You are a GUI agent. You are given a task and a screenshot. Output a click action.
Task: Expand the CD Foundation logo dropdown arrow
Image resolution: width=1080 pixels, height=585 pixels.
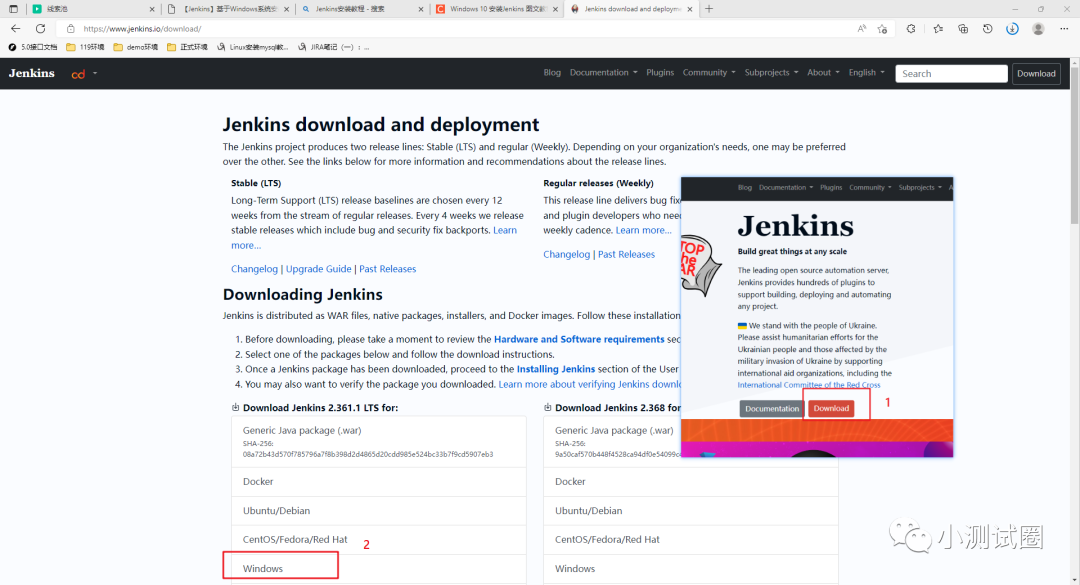click(x=95, y=73)
